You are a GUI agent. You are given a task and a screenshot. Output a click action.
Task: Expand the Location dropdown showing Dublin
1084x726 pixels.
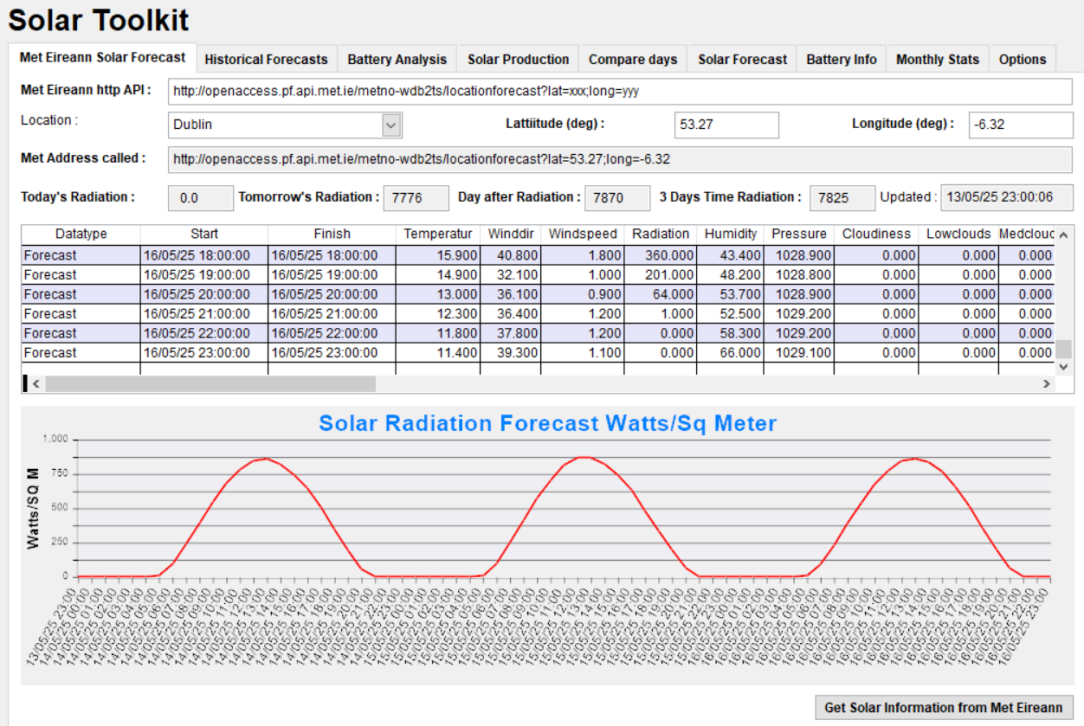tap(391, 125)
